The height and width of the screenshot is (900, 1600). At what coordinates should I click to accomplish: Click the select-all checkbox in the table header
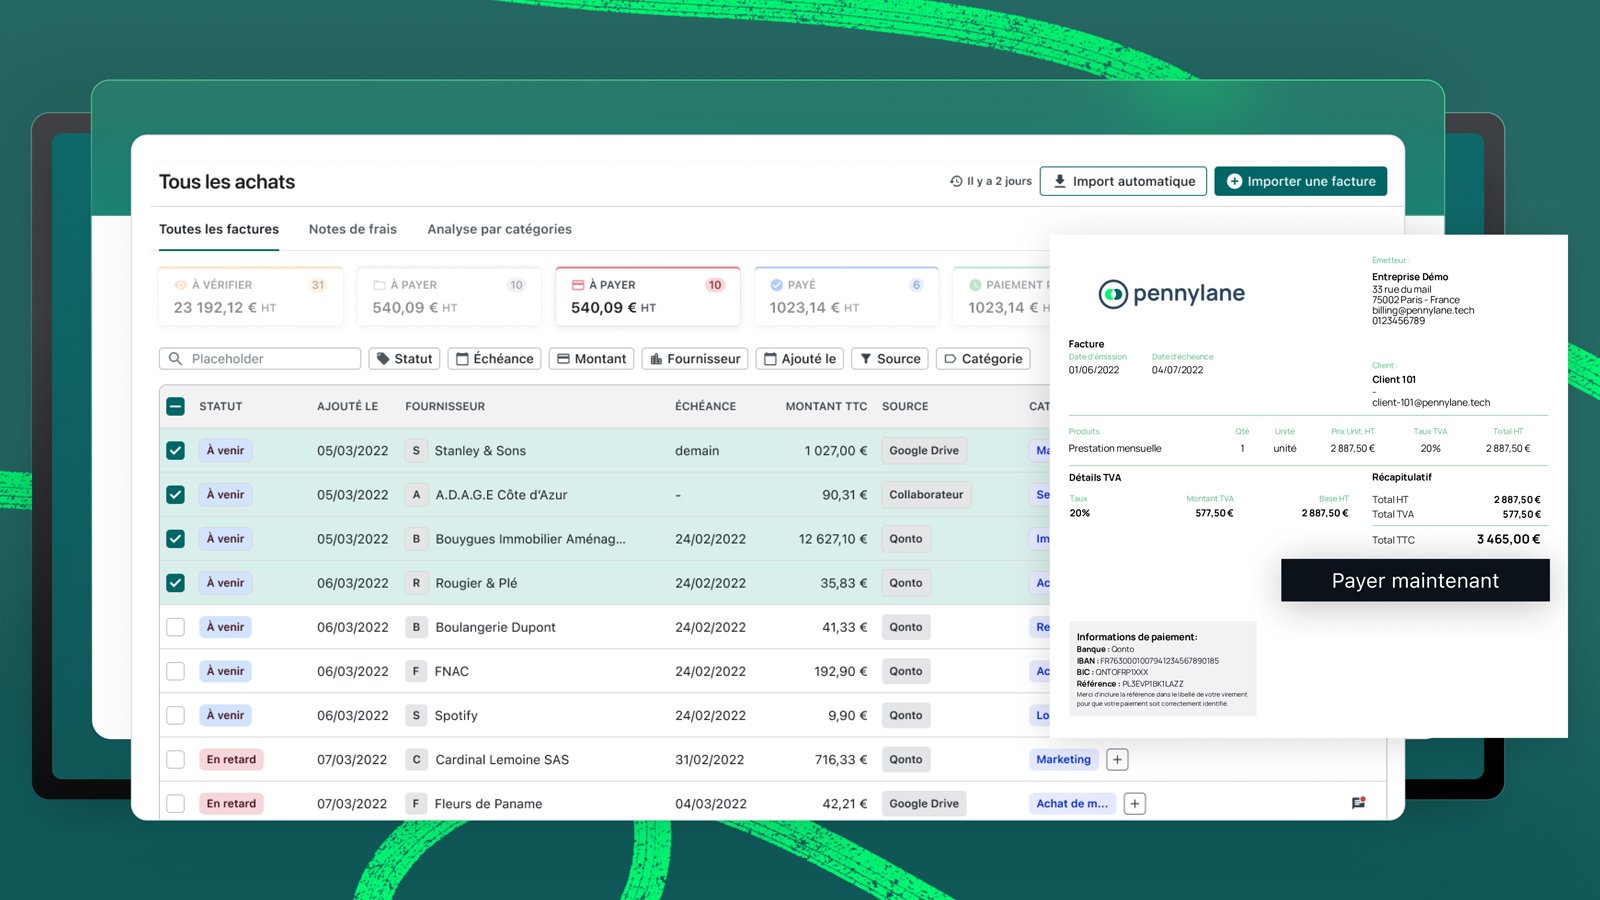point(175,406)
